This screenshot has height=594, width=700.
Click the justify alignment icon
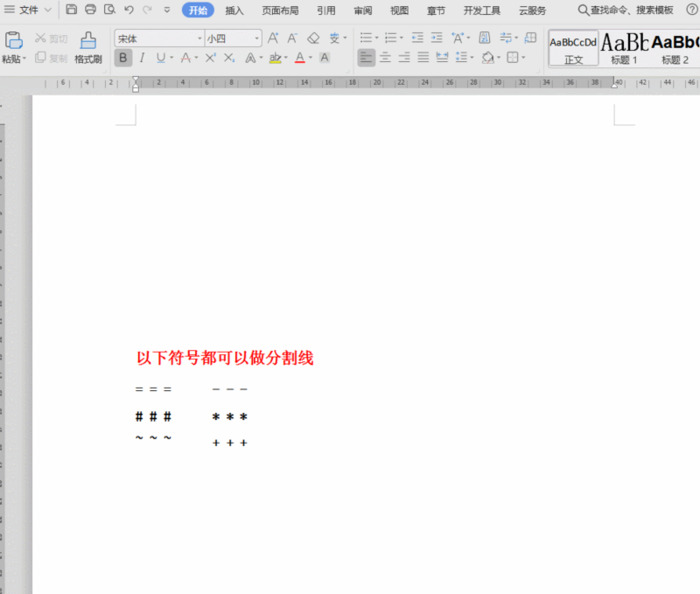pyautogui.click(x=423, y=58)
